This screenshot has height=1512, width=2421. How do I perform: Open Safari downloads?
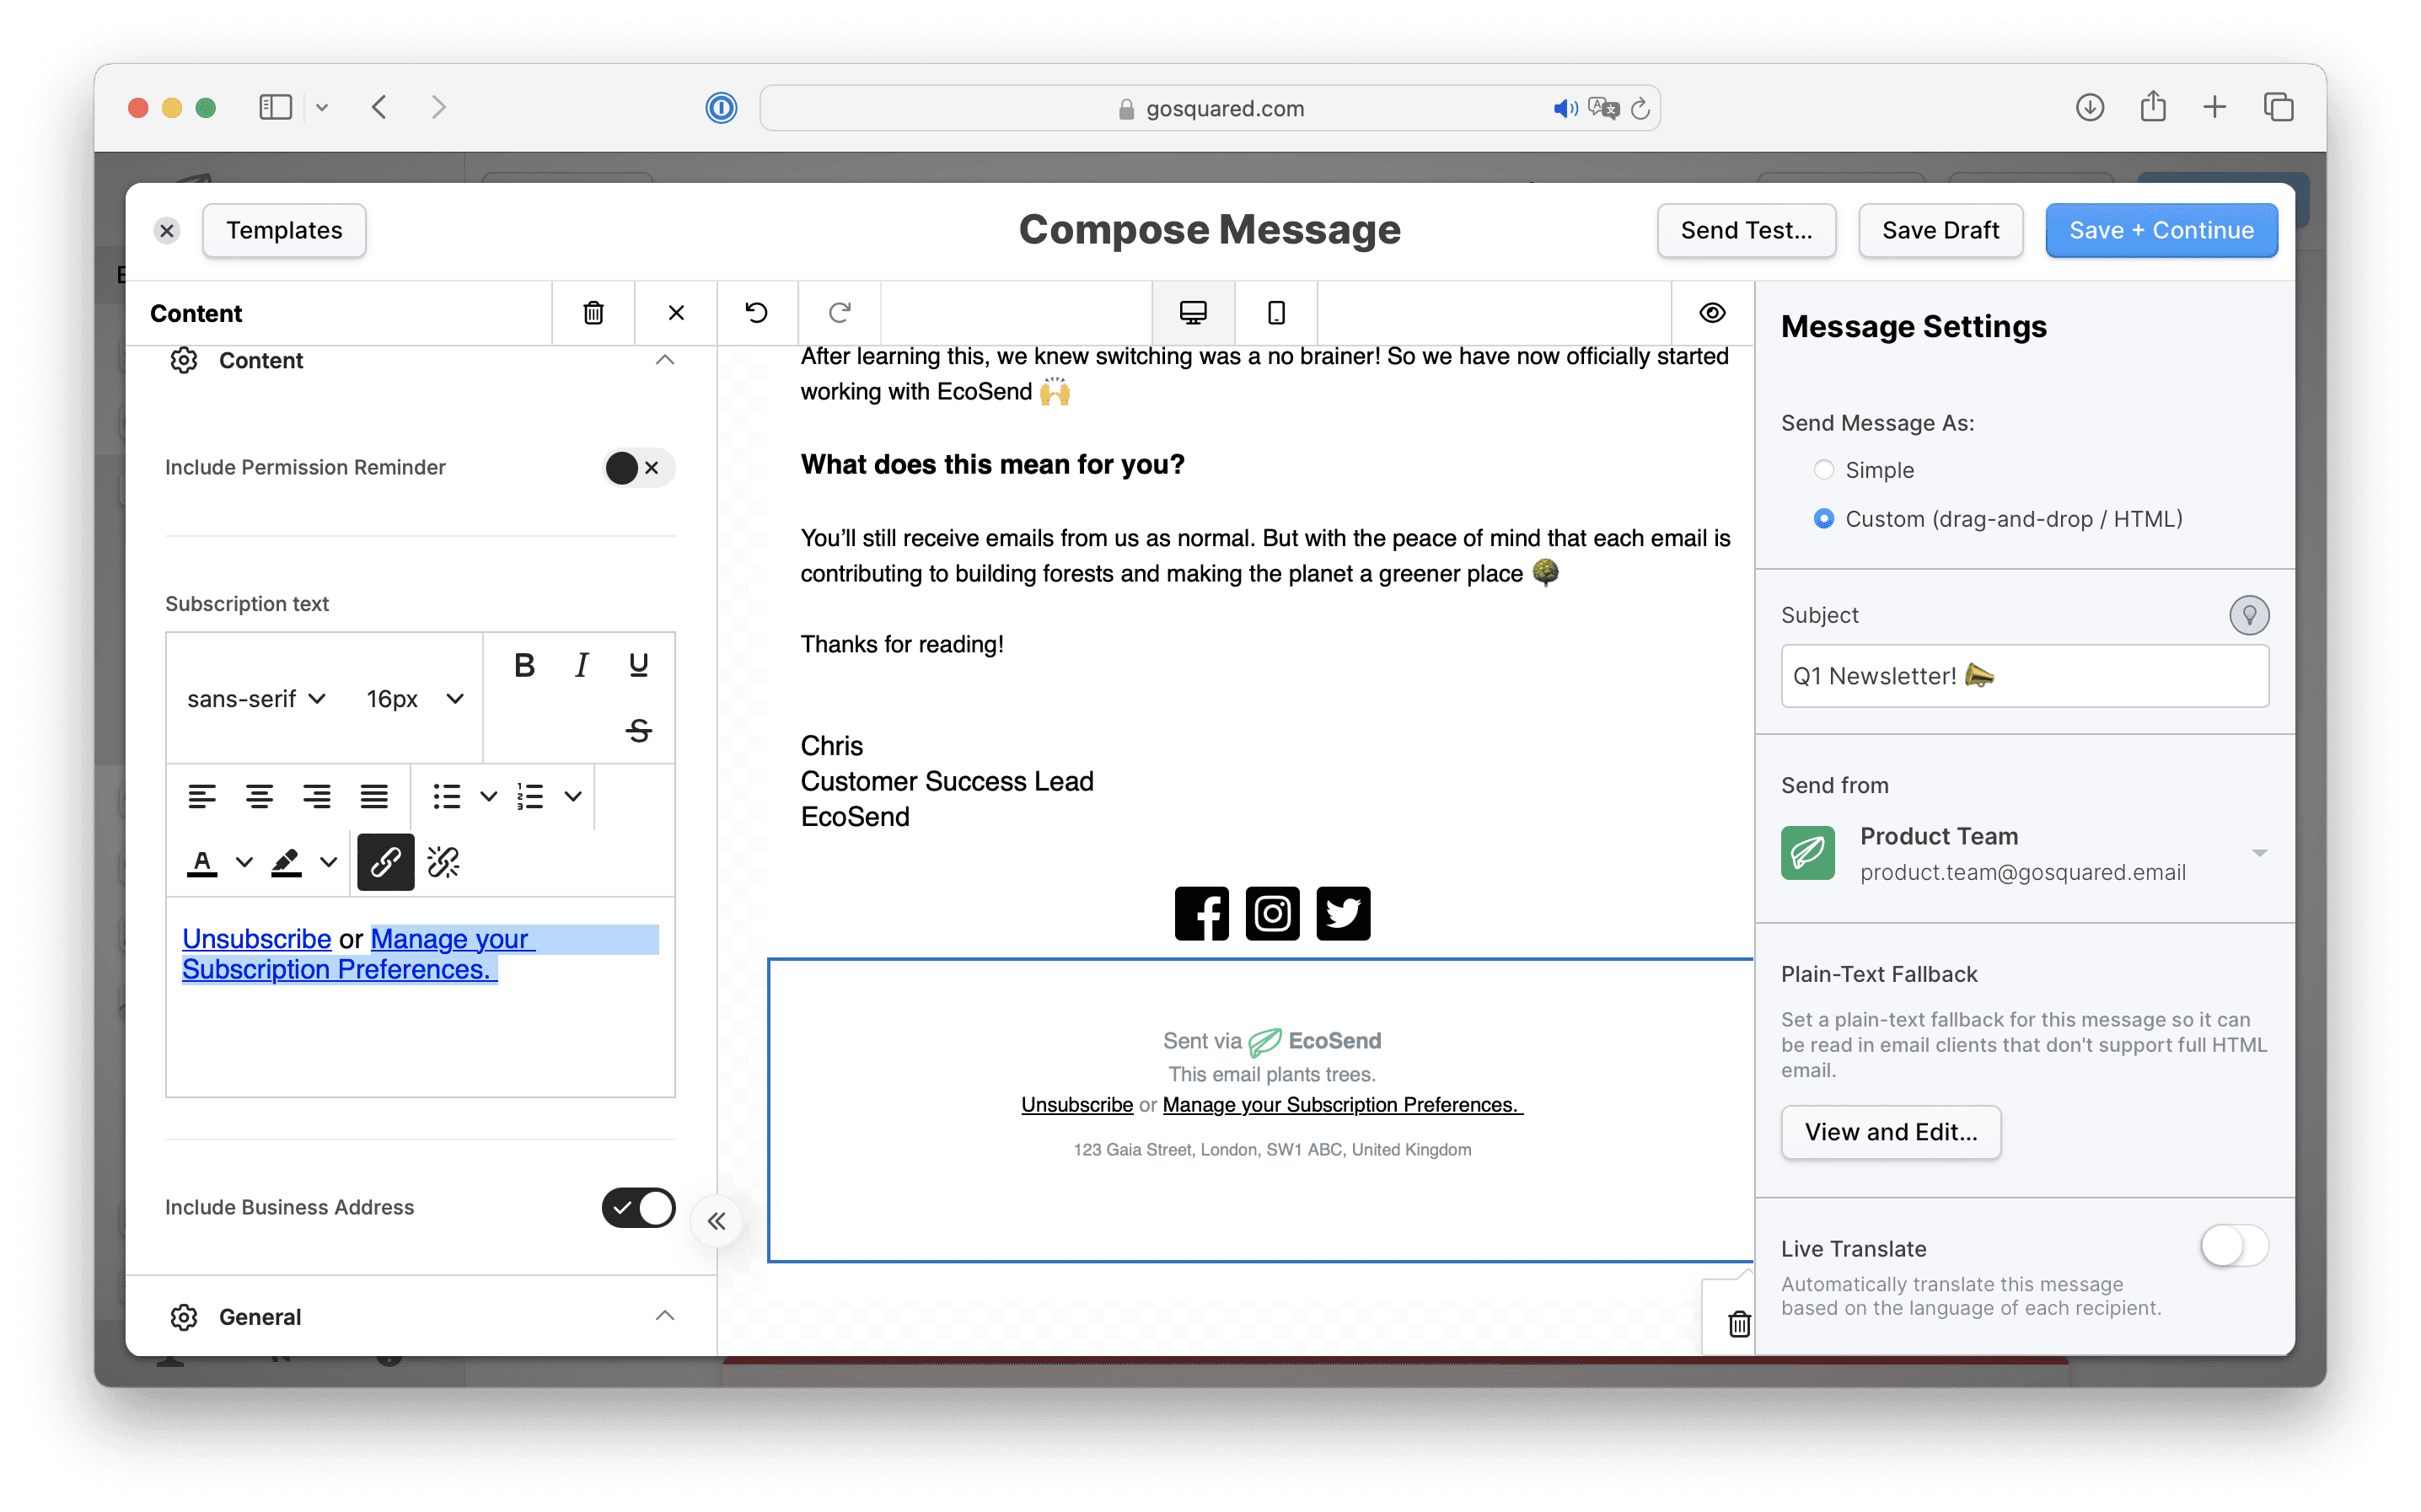[2089, 107]
